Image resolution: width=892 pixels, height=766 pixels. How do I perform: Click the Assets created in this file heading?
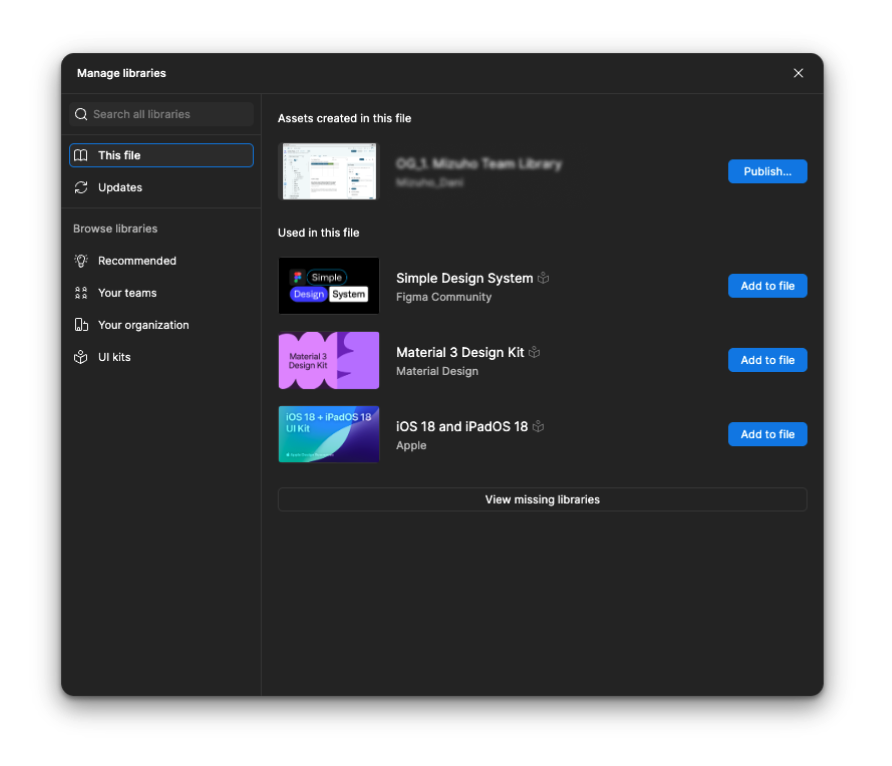344,118
